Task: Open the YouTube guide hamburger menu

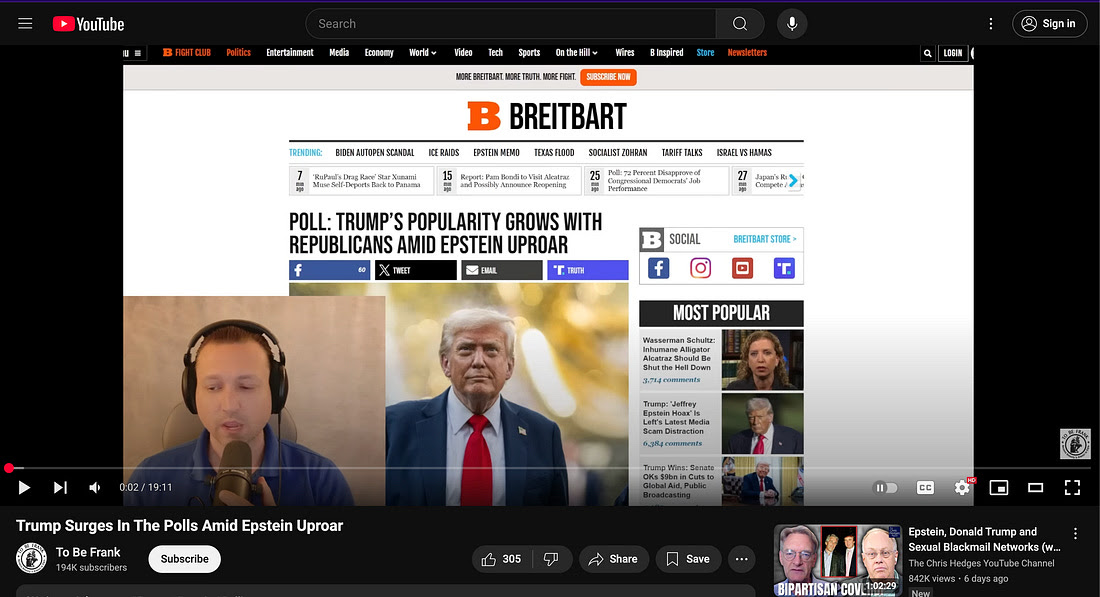Action: click(x=25, y=24)
